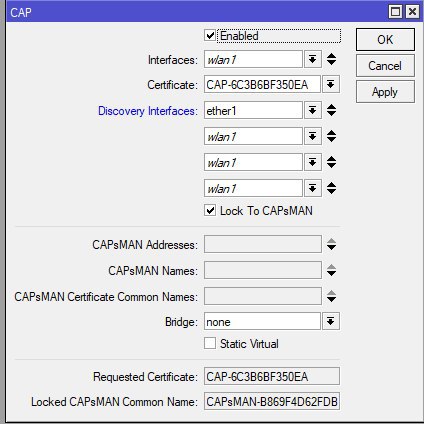The height and width of the screenshot is (424, 424).
Task: Click the blue Discovery Interfaces label
Action: [x=148, y=111]
